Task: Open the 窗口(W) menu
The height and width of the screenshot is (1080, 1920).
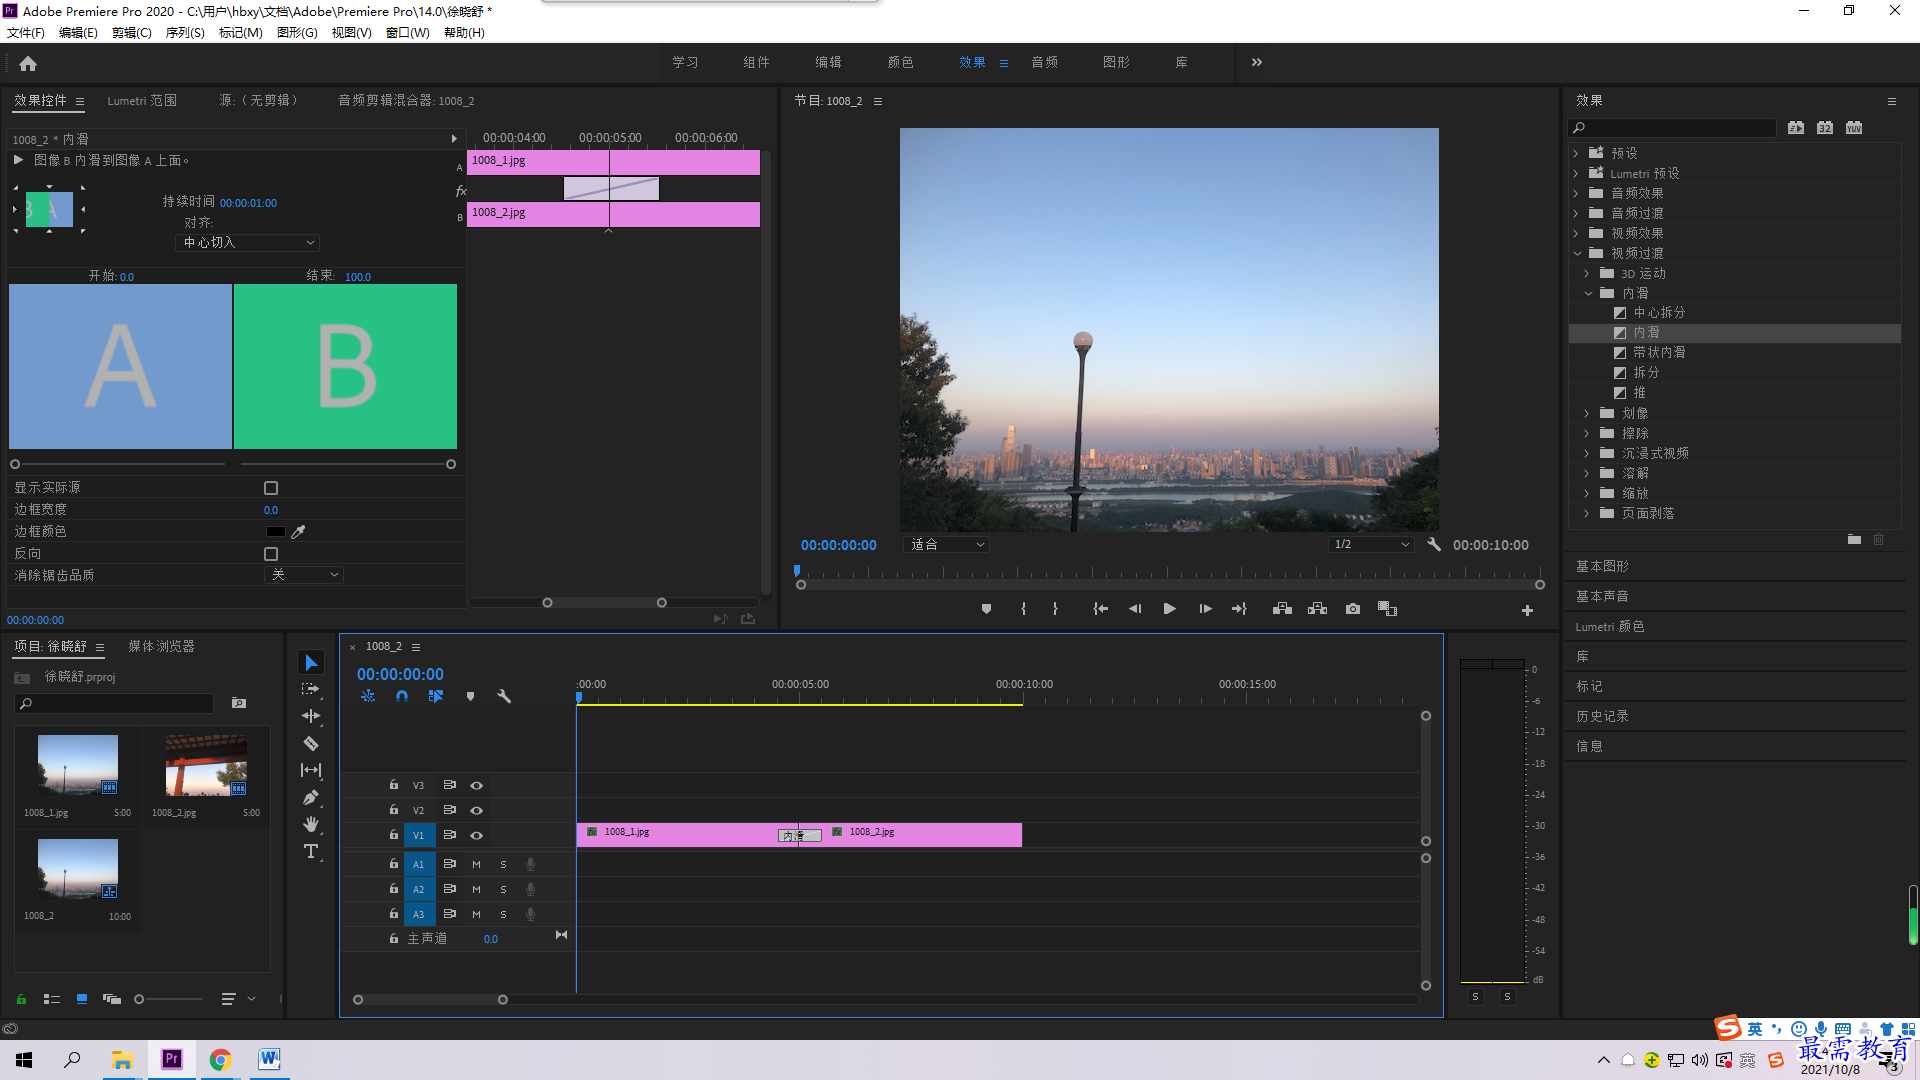Action: point(408,33)
